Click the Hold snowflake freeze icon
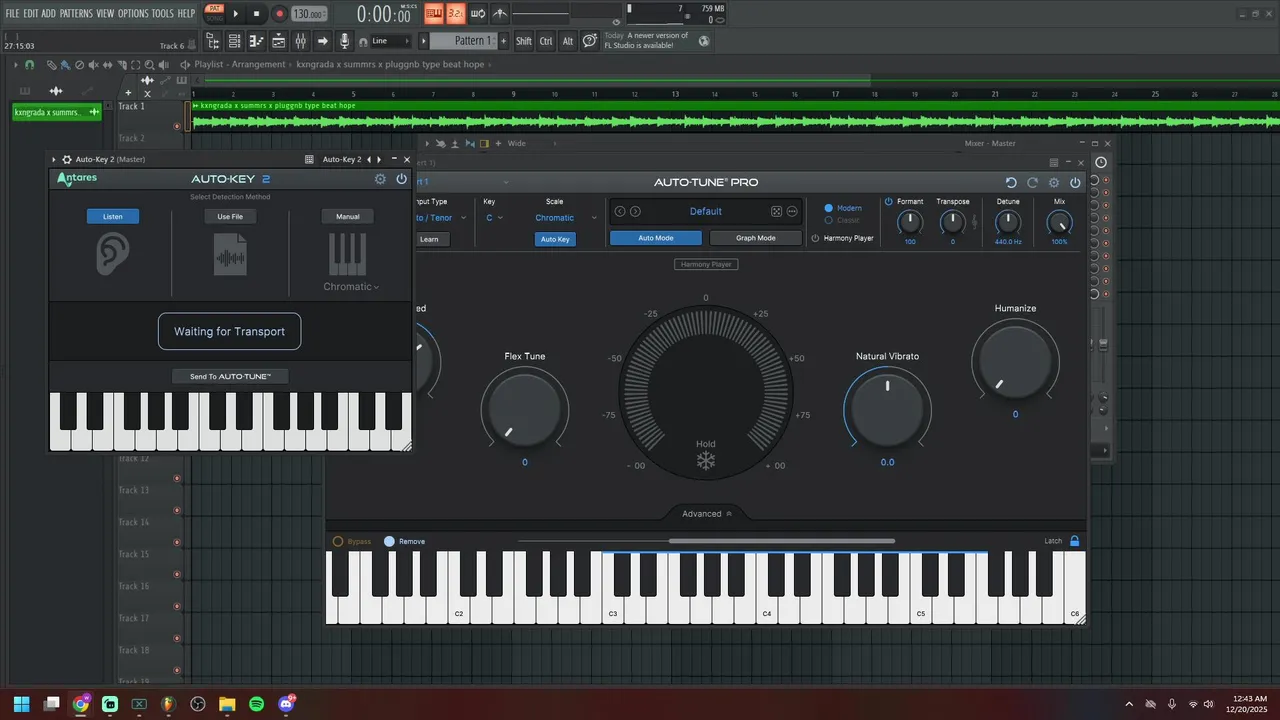This screenshot has width=1280, height=720. (706, 461)
